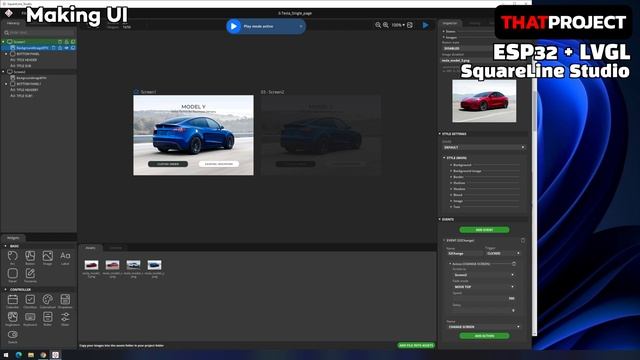Click the zoom out magnifier icon
This screenshot has width=640, height=360.
coord(378,25)
